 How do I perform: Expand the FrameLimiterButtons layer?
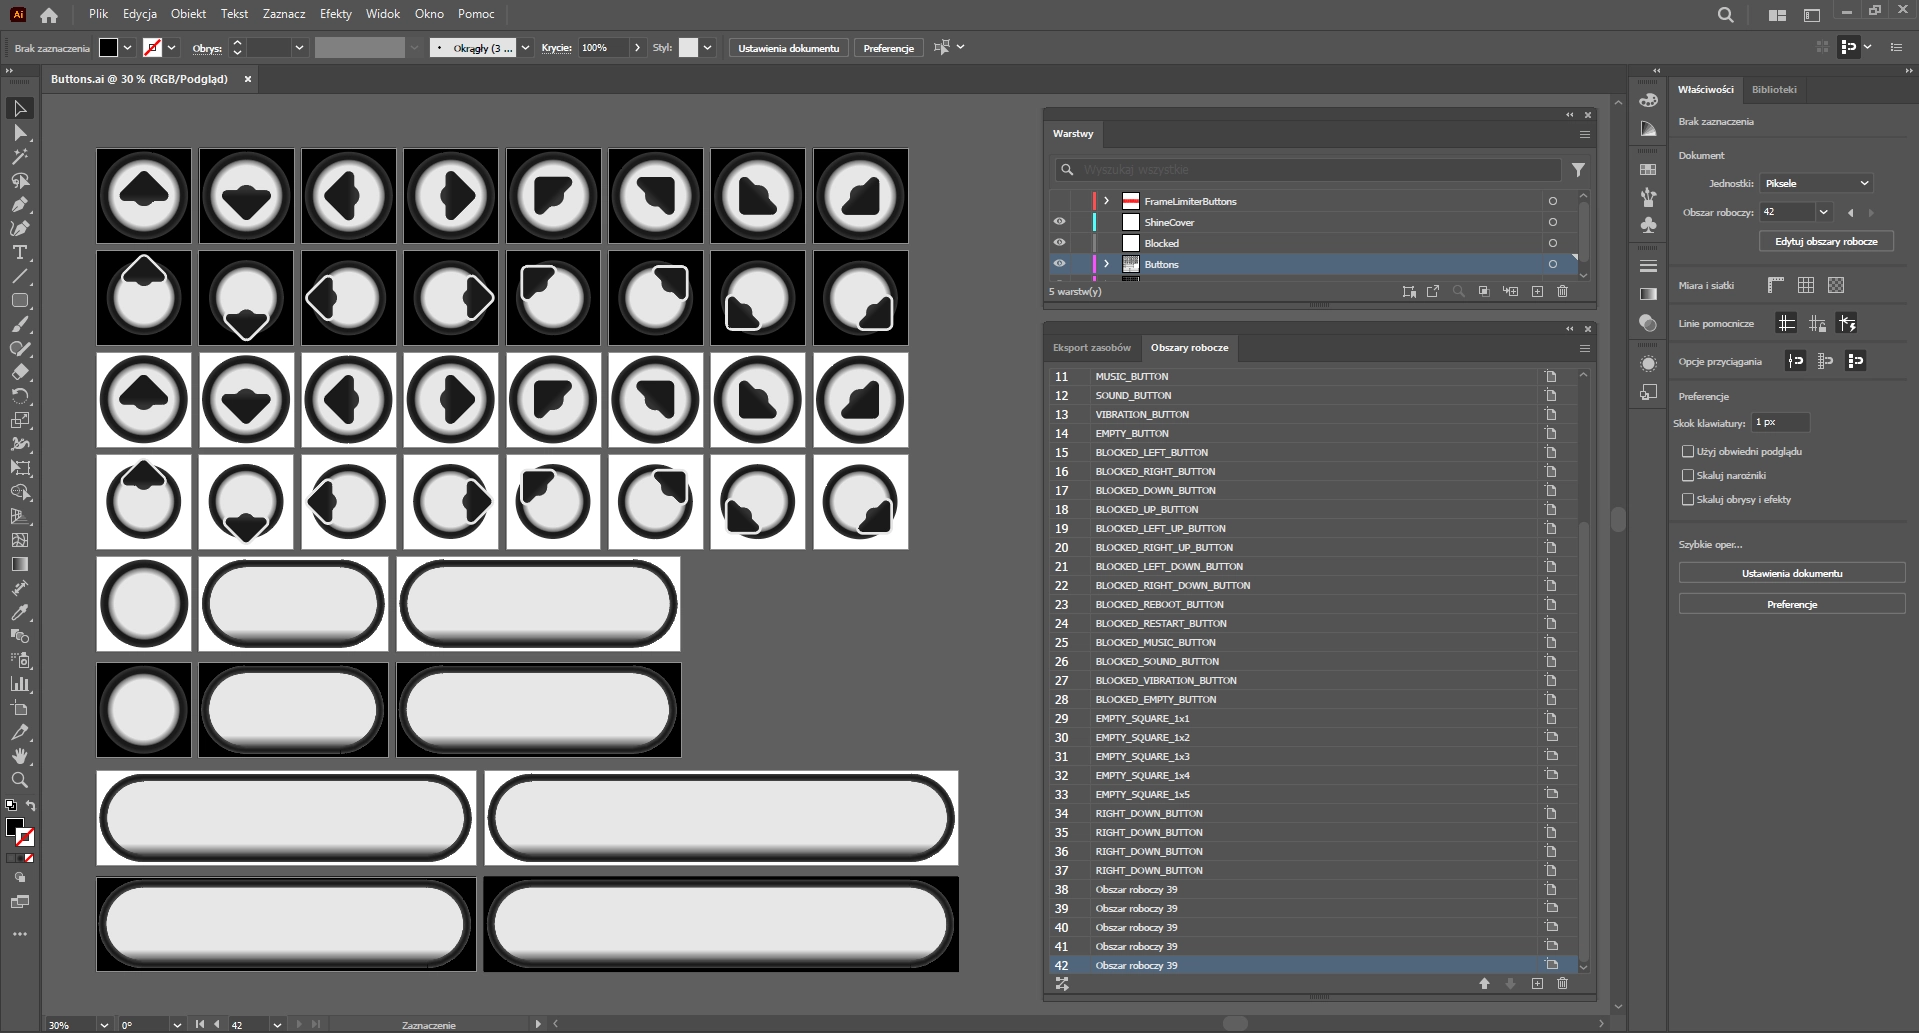coord(1106,201)
